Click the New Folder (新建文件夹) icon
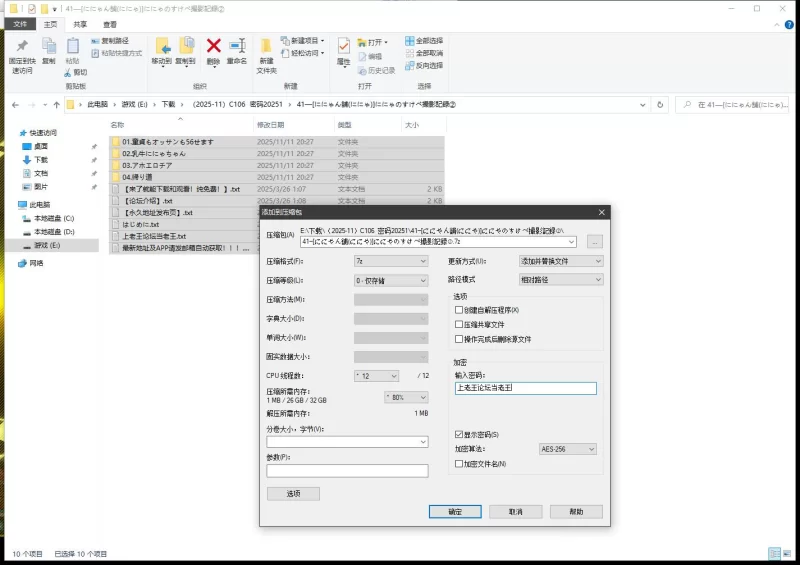The image size is (800, 565). click(x=266, y=50)
